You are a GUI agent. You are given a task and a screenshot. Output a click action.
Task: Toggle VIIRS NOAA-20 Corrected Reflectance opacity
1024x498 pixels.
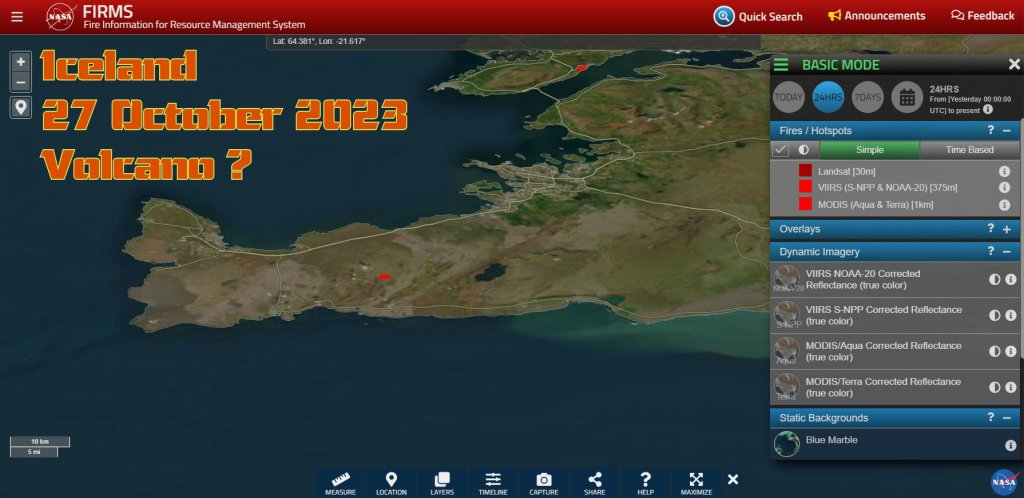[994, 279]
